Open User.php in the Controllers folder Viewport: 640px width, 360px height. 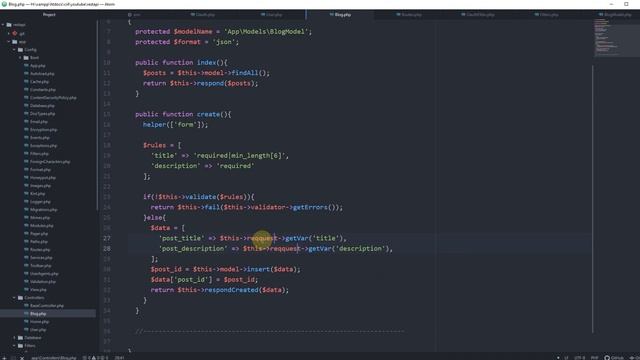38,330
